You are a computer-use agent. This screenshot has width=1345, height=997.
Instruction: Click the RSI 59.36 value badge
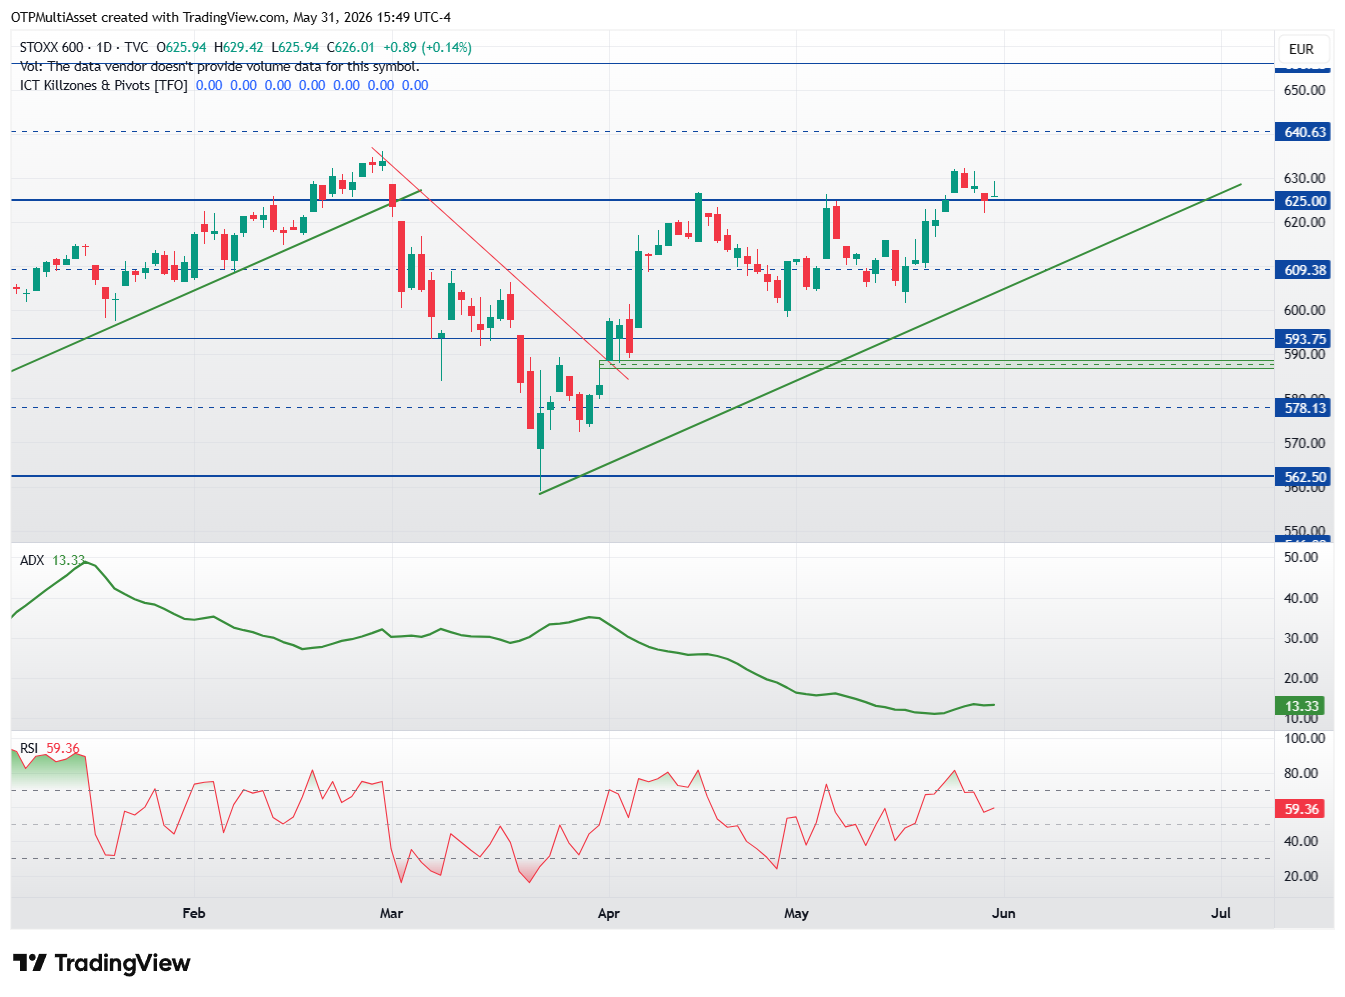coord(1302,809)
